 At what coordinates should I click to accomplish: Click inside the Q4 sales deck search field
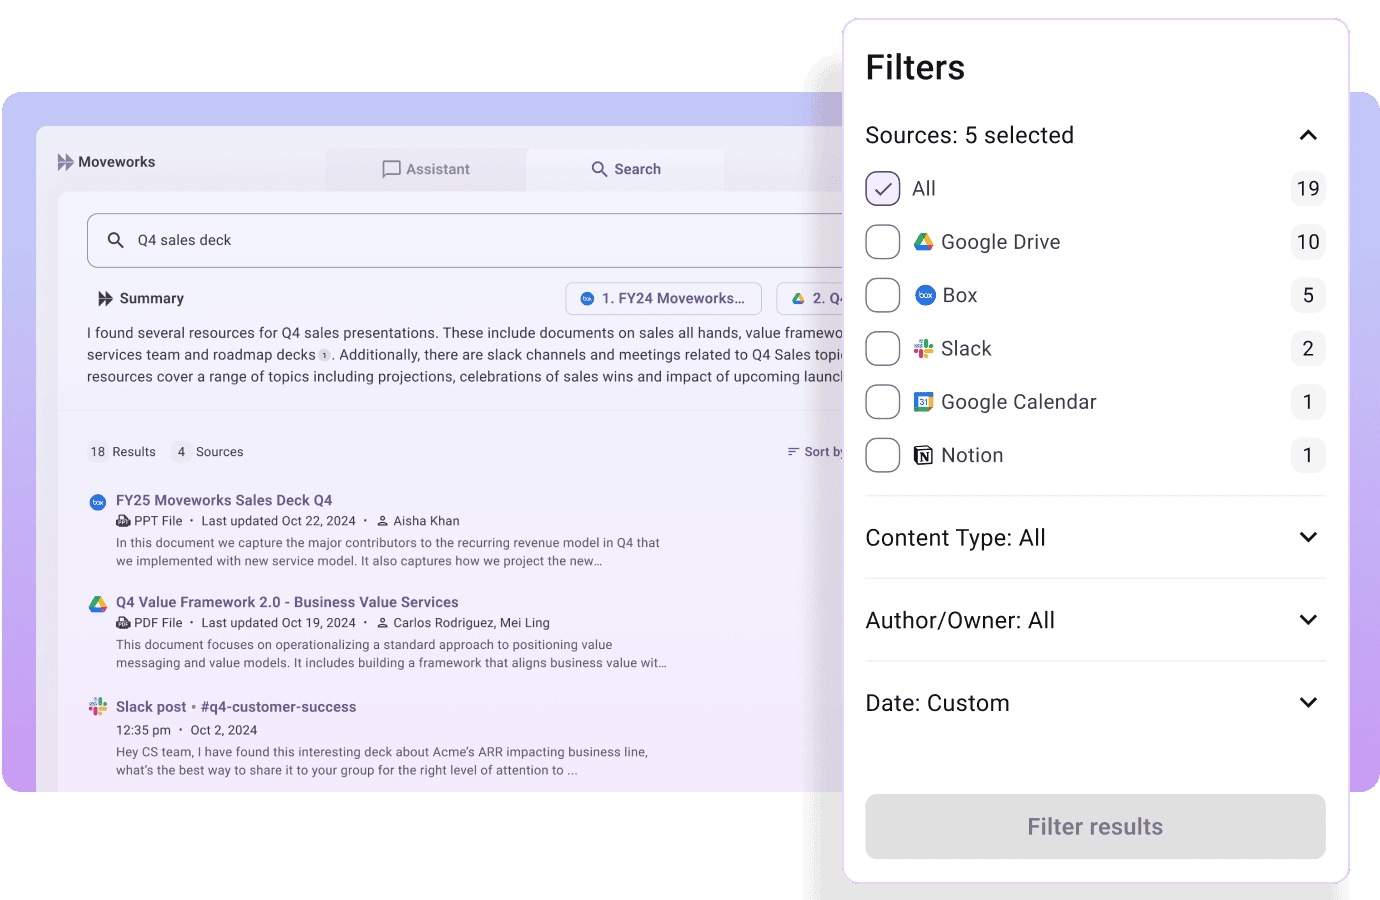400,240
